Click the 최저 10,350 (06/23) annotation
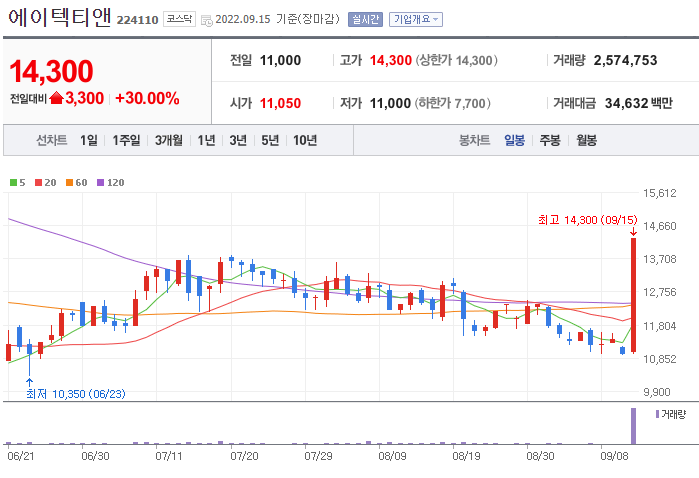Image resolution: width=699 pixels, height=478 pixels. point(76,394)
